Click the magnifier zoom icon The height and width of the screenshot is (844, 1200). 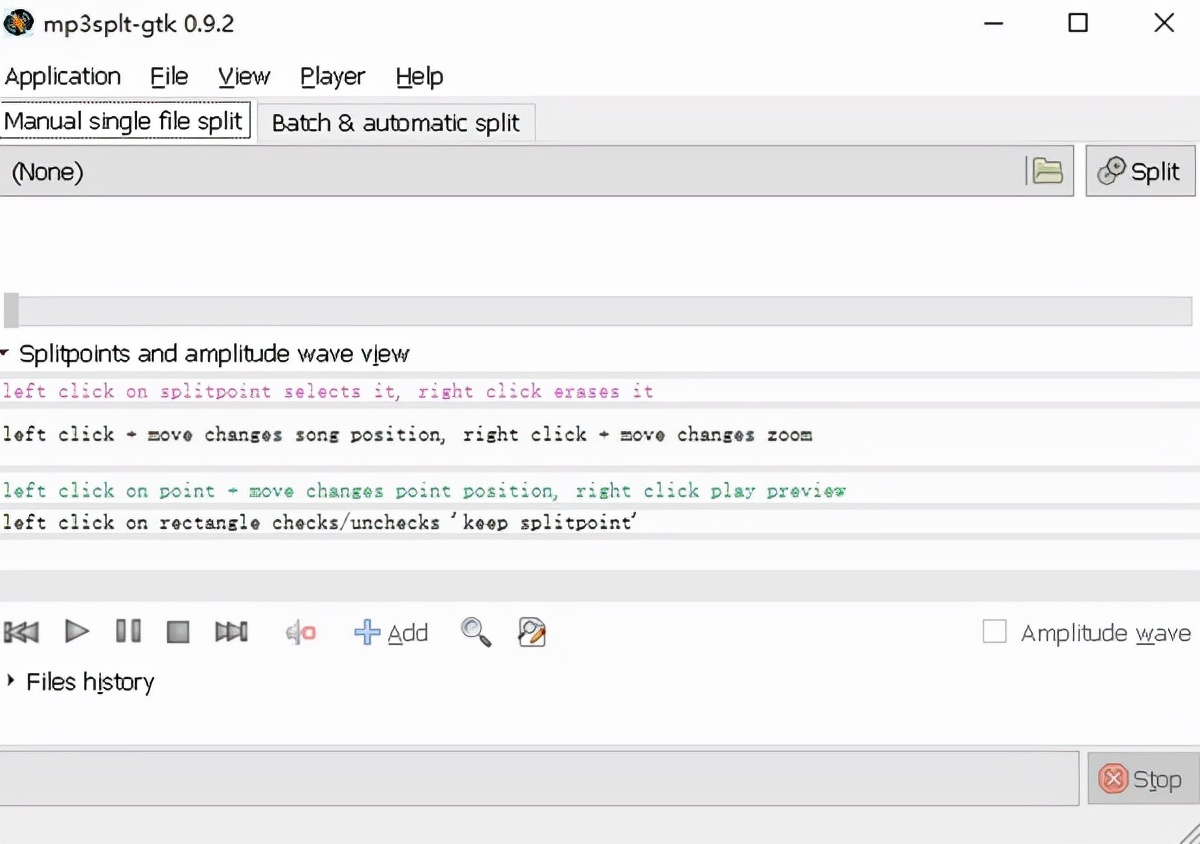tap(476, 632)
